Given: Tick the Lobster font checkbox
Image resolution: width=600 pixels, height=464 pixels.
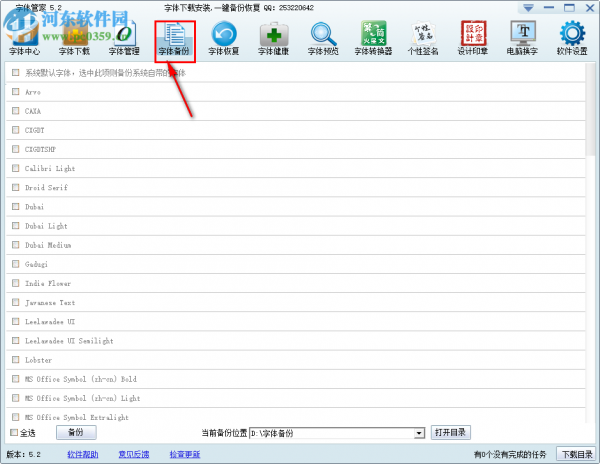Looking at the screenshot, I should (x=15, y=360).
